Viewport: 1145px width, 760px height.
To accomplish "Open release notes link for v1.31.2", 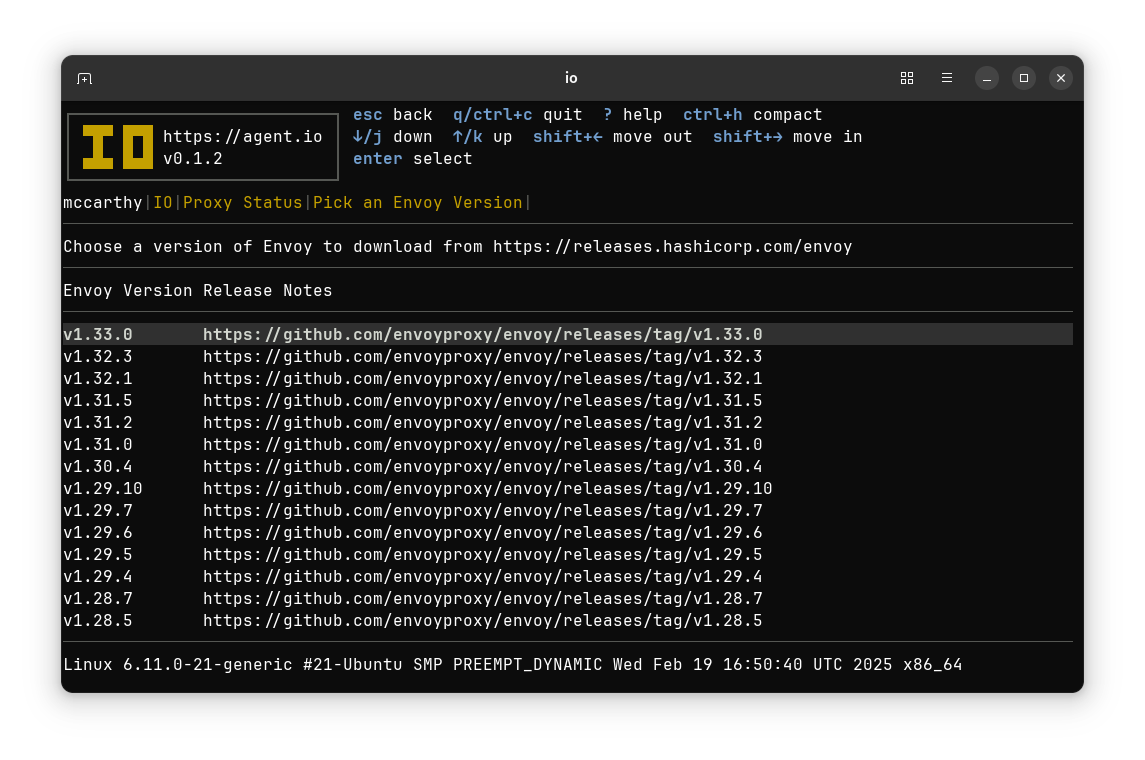I will [x=483, y=423].
